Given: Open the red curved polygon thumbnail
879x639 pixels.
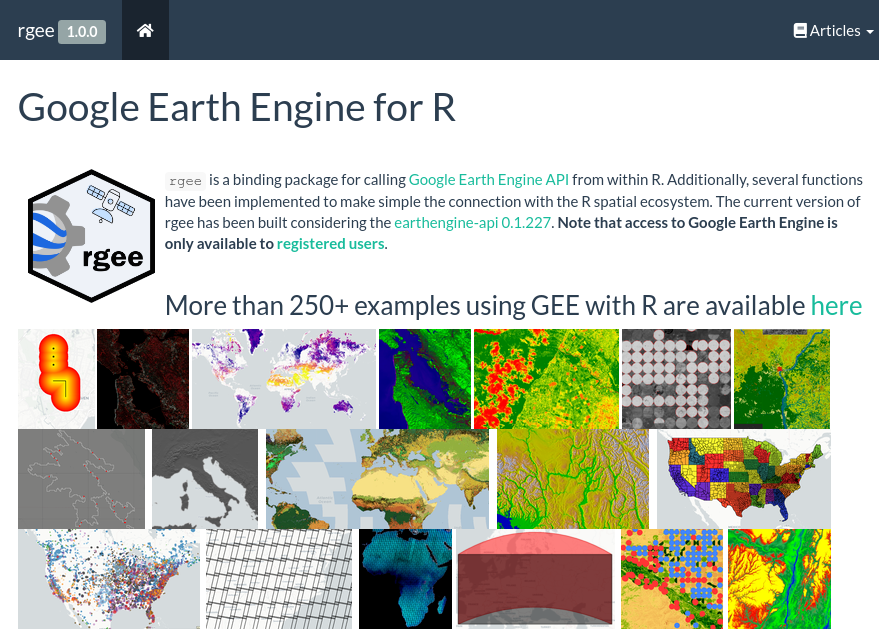Looking at the screenshot, I should click(x=535, y=579).
